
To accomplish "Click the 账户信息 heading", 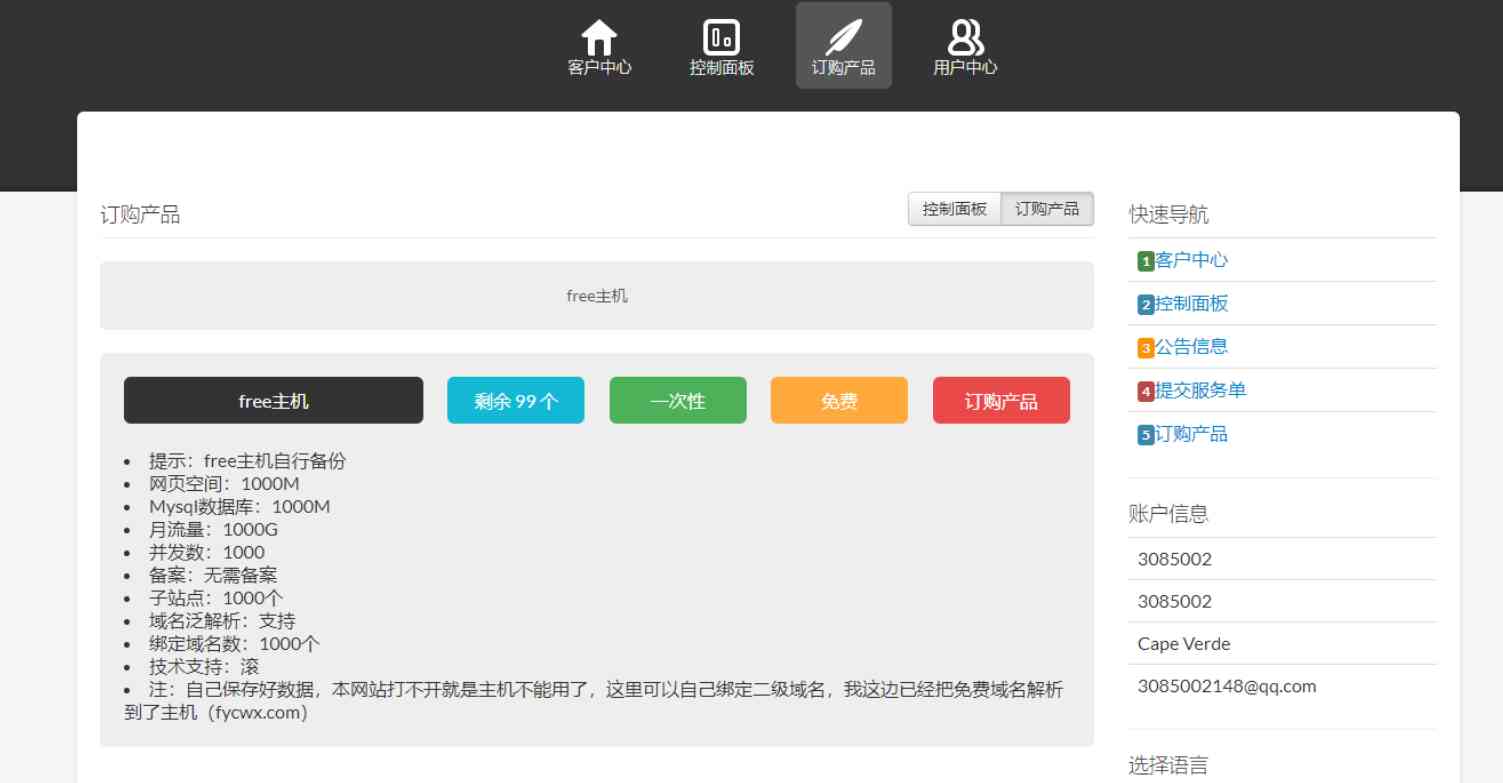I will click(x=1169, y=514).
